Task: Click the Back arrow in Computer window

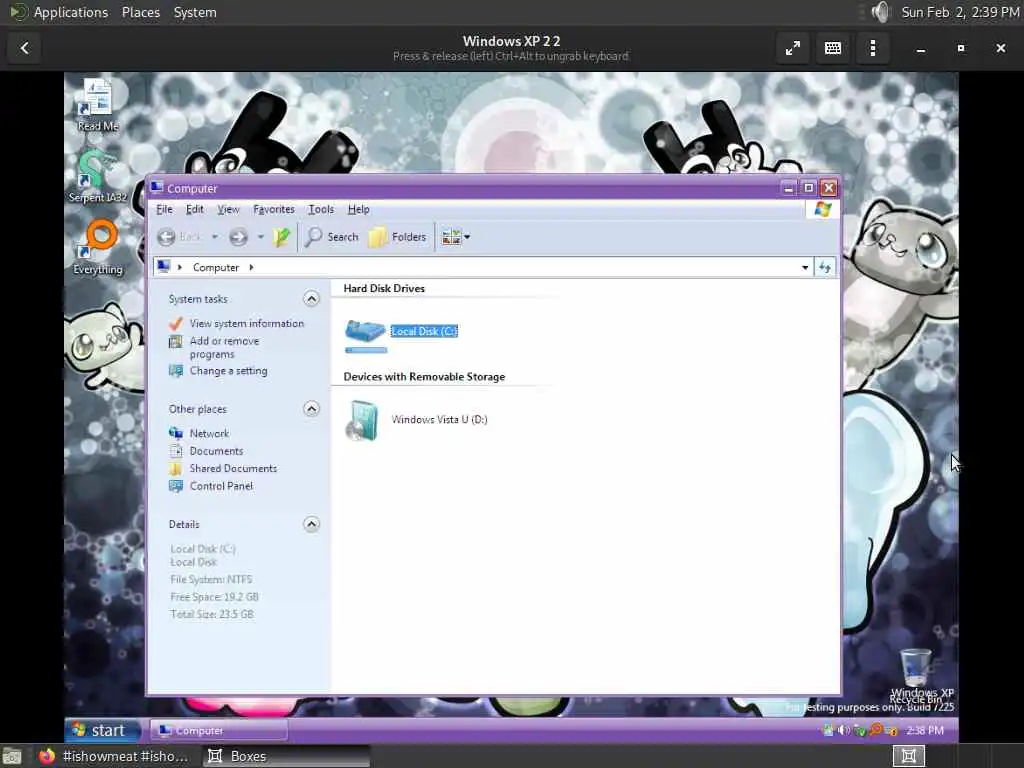Action: pyautogui.click(x=167, y=237)
